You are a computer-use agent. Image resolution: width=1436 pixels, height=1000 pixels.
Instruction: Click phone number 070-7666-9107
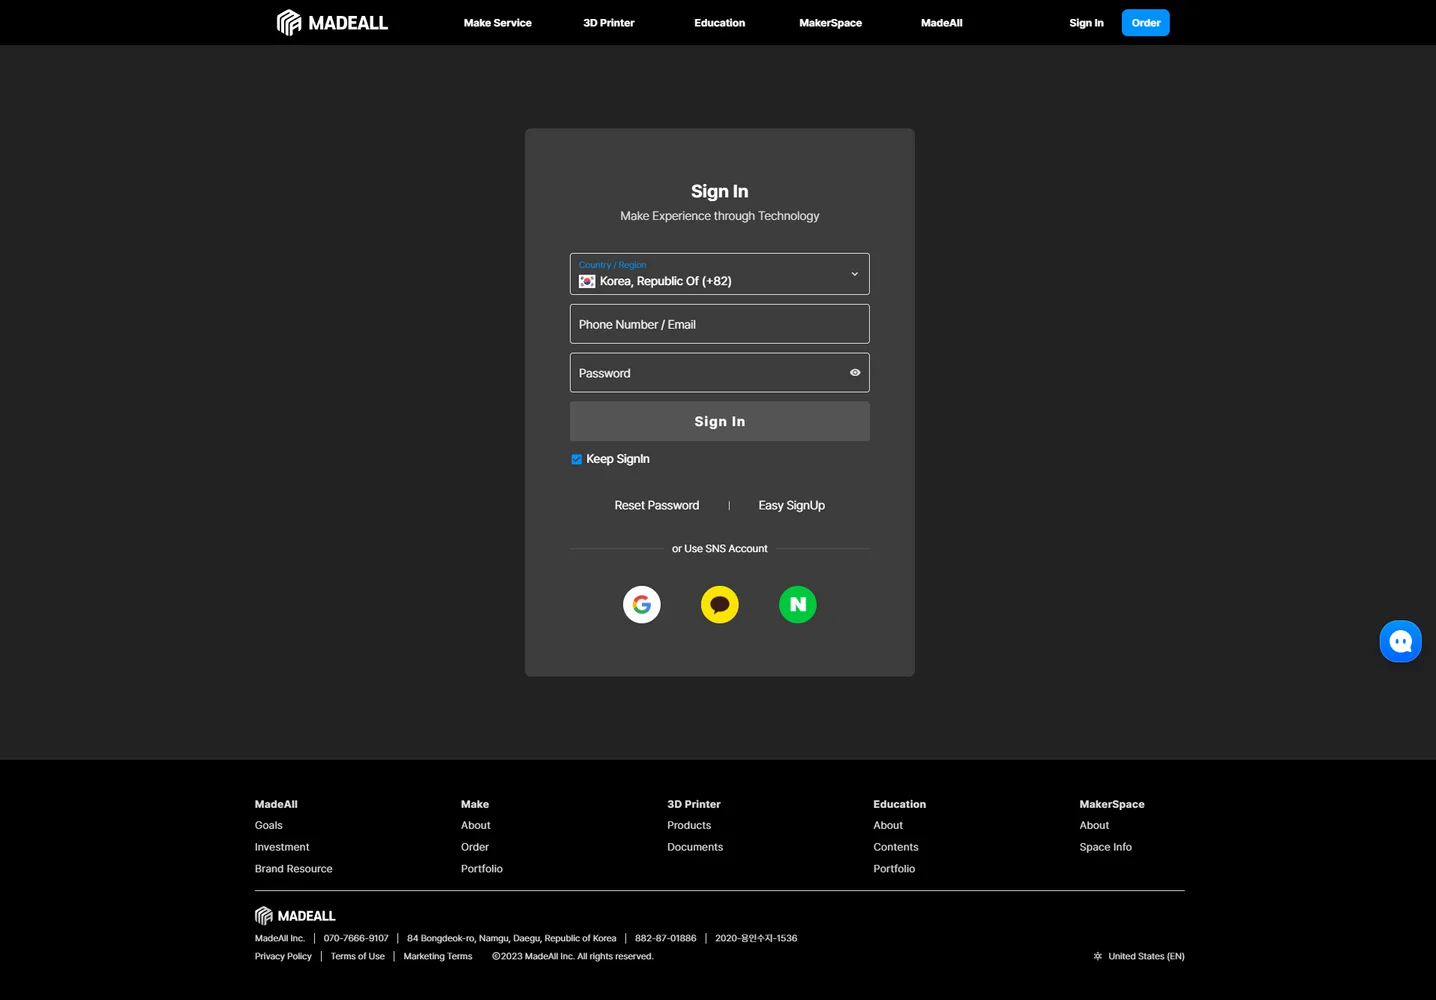coord(356,938)
